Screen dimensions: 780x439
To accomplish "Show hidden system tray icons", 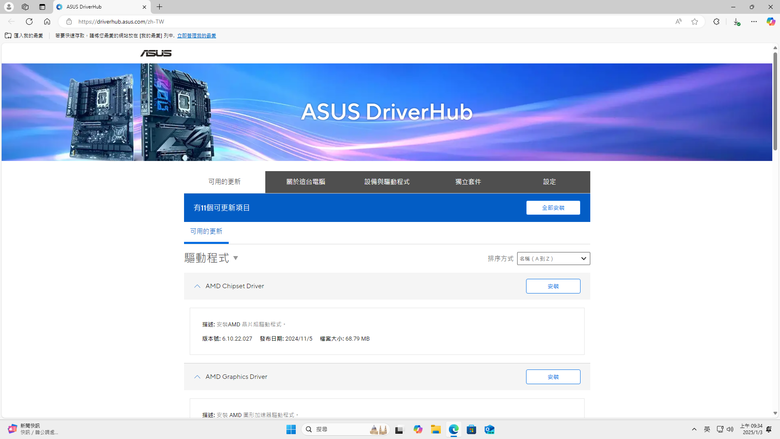I will tap(694, 430).
